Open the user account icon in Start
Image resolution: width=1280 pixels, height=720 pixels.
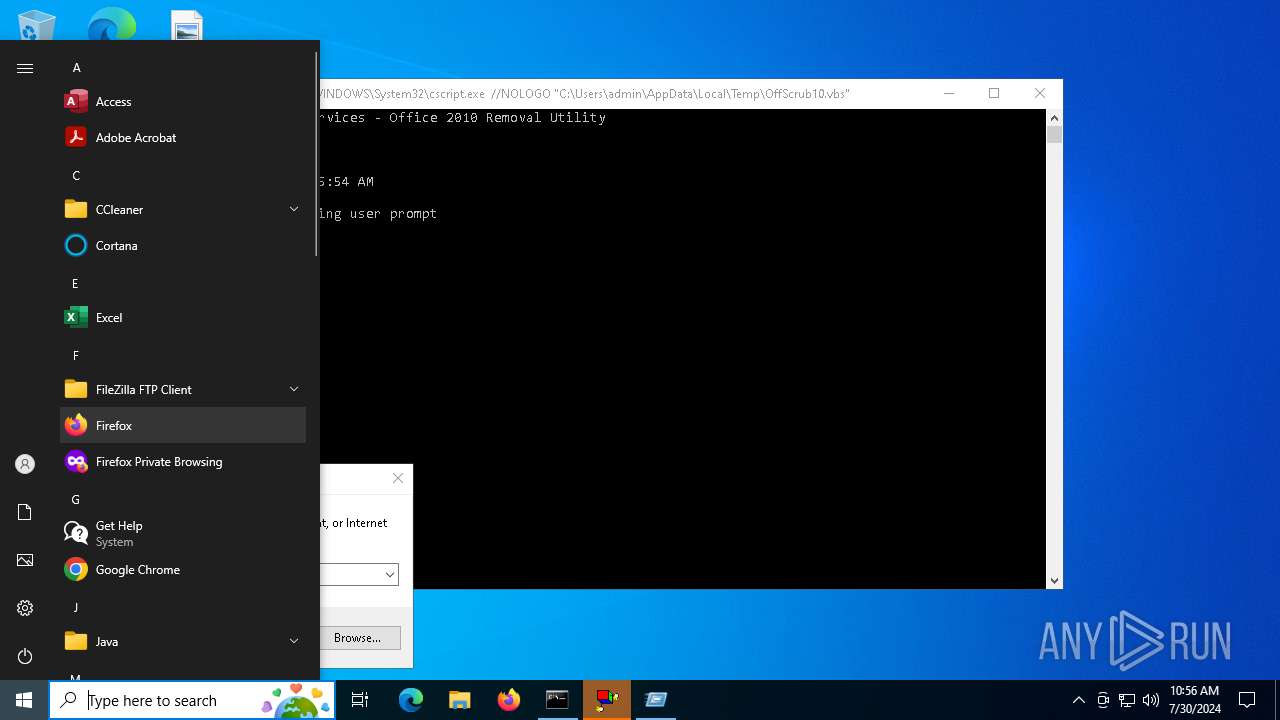point(25,464)
